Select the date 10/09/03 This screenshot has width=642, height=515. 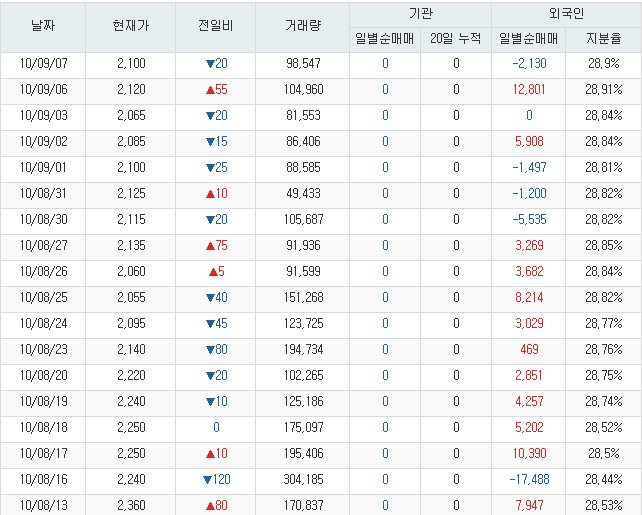pyautogui.click(x=43, y=115)
